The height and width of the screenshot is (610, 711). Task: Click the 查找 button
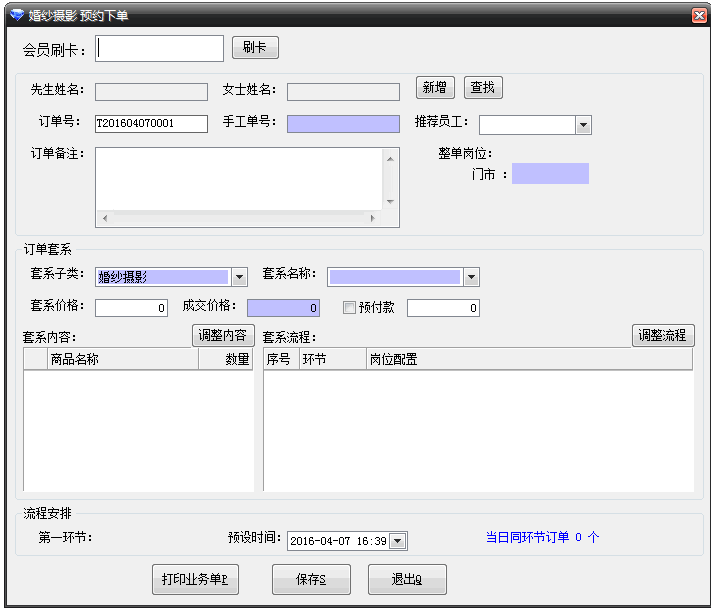point(483,88)
